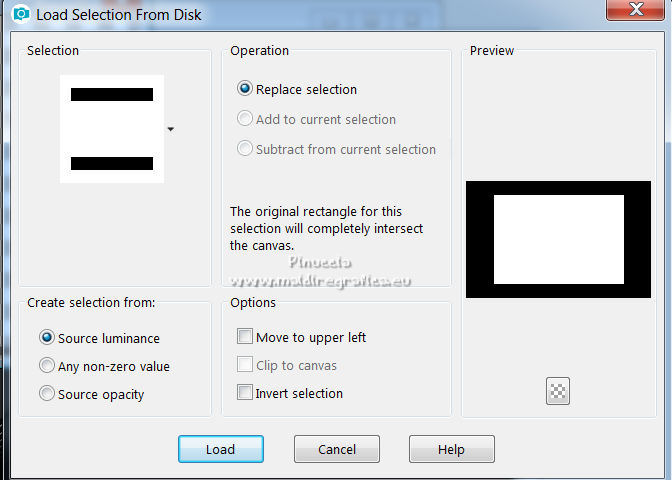Click the black and white preview image
This screenshot has width=672, height=480.
tap(558, 239)
